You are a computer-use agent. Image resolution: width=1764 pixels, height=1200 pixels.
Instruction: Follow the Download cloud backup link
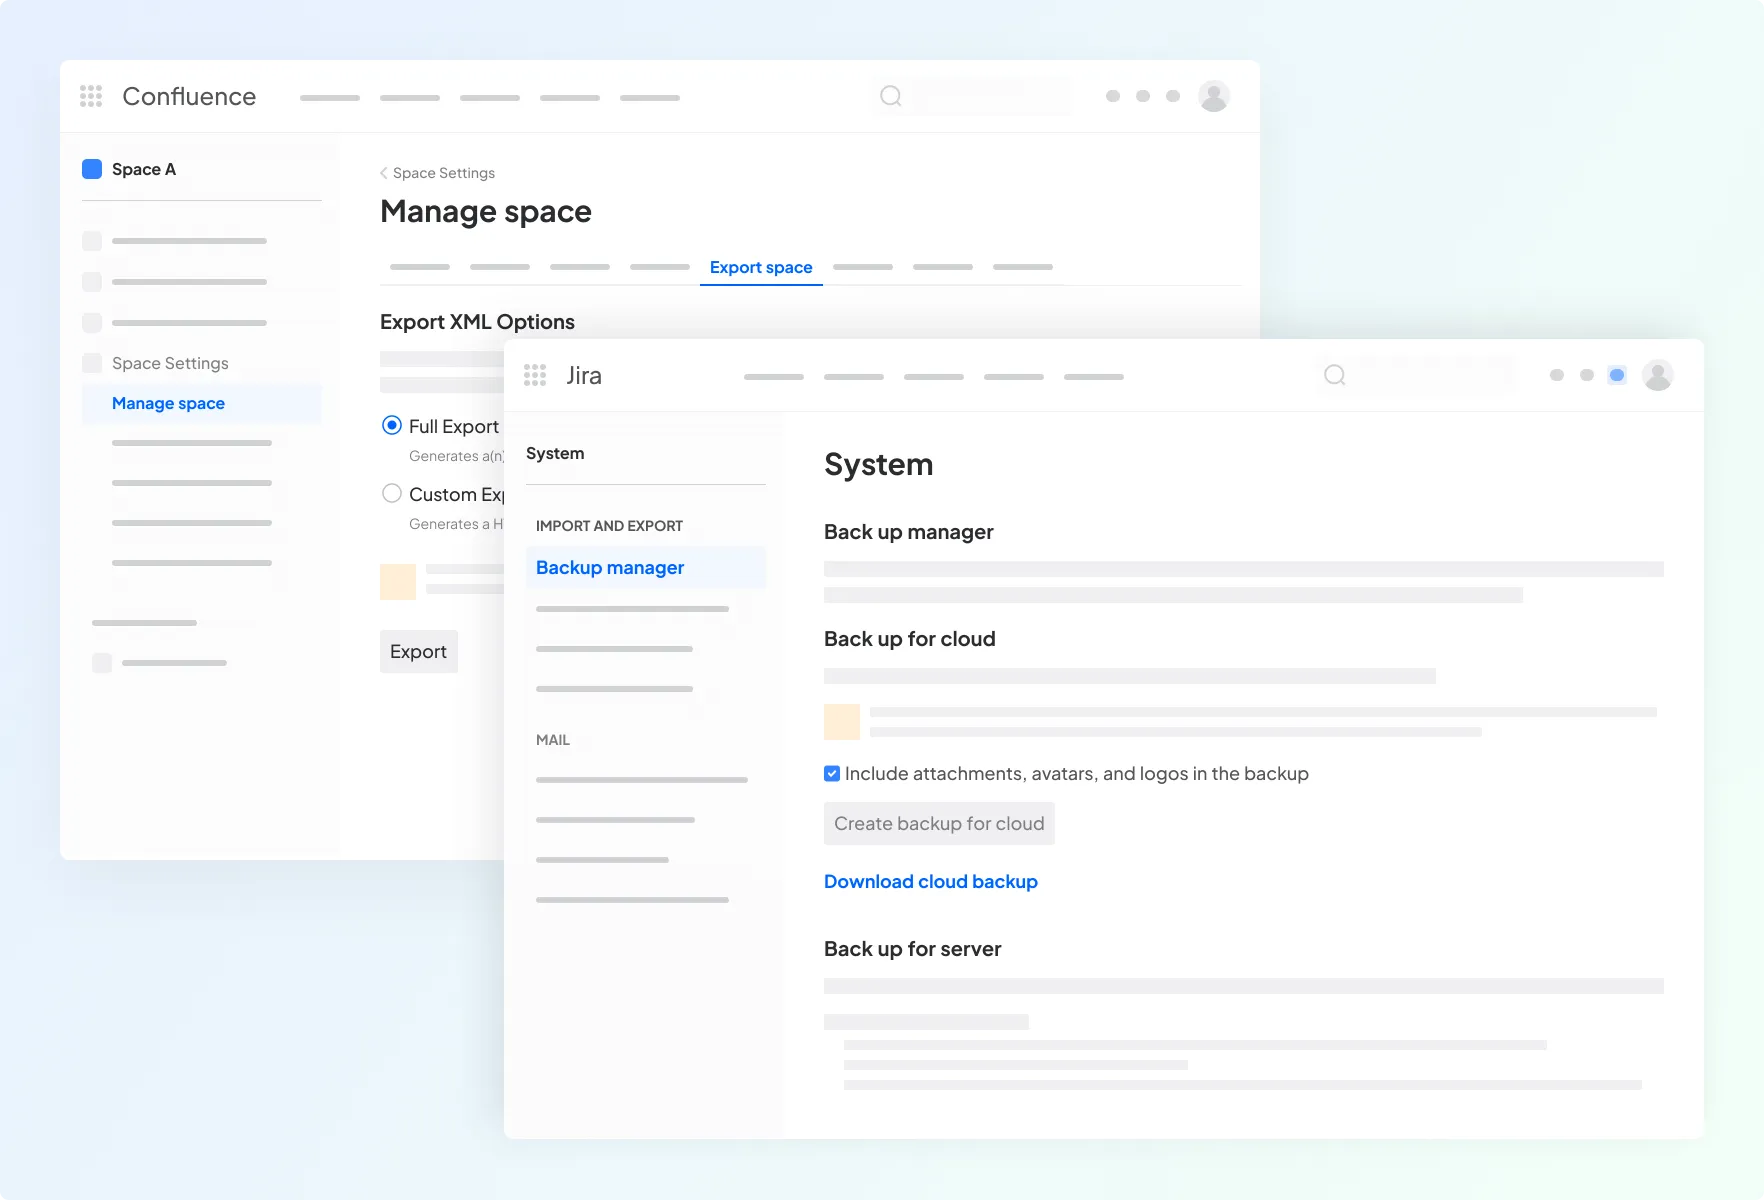point(930,881)
